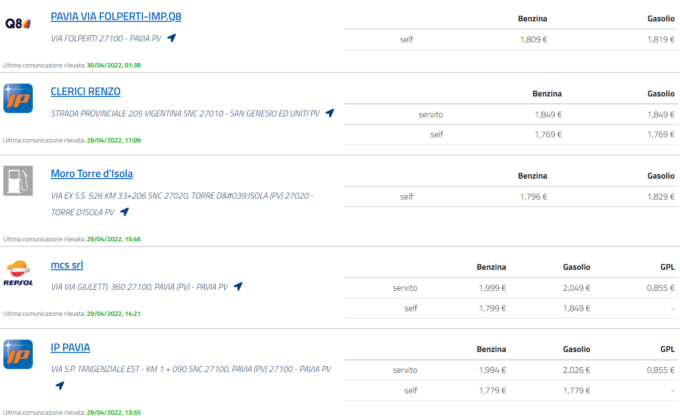Open directions arrow for Clerici Renzo address
680x418 pixels.
tap(330, 113)
